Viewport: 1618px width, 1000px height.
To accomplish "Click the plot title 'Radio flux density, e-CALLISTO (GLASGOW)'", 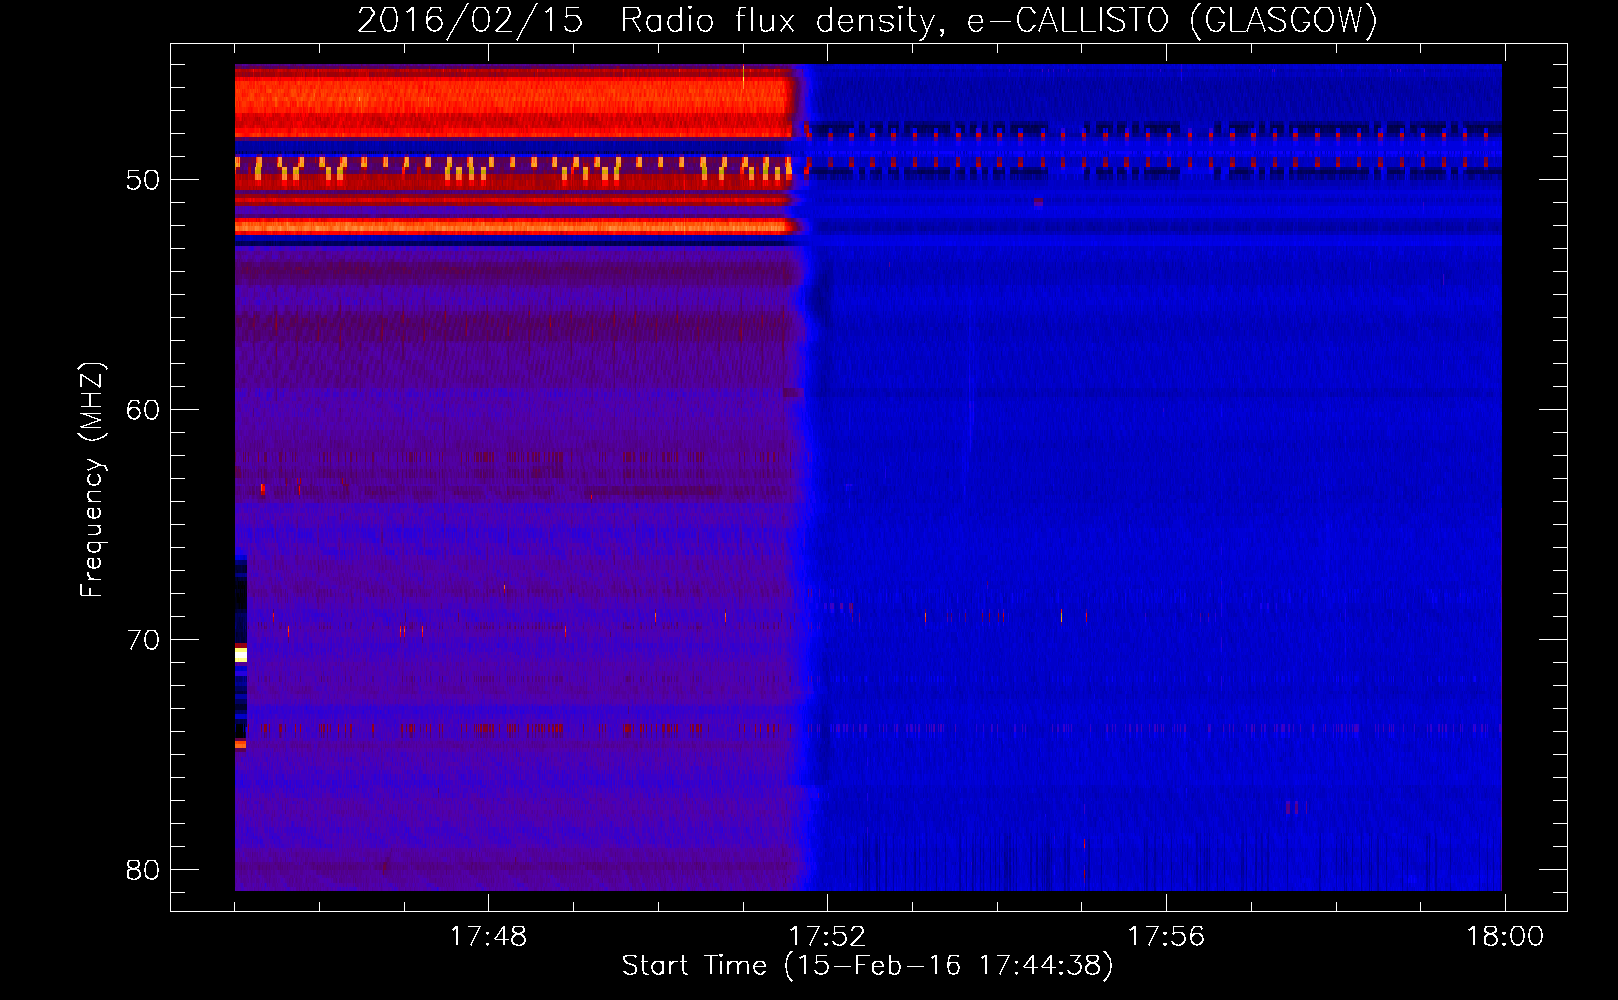I will click(999, 21).
